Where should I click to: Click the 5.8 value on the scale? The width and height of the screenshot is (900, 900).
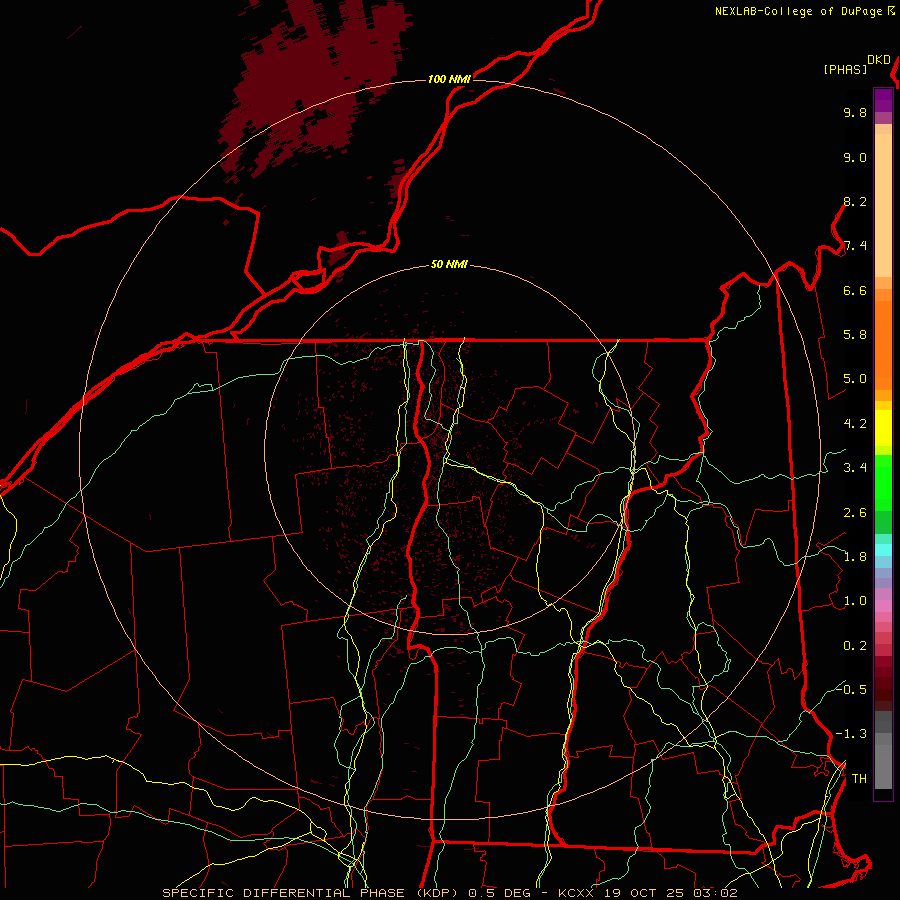(x=855, y=335)
